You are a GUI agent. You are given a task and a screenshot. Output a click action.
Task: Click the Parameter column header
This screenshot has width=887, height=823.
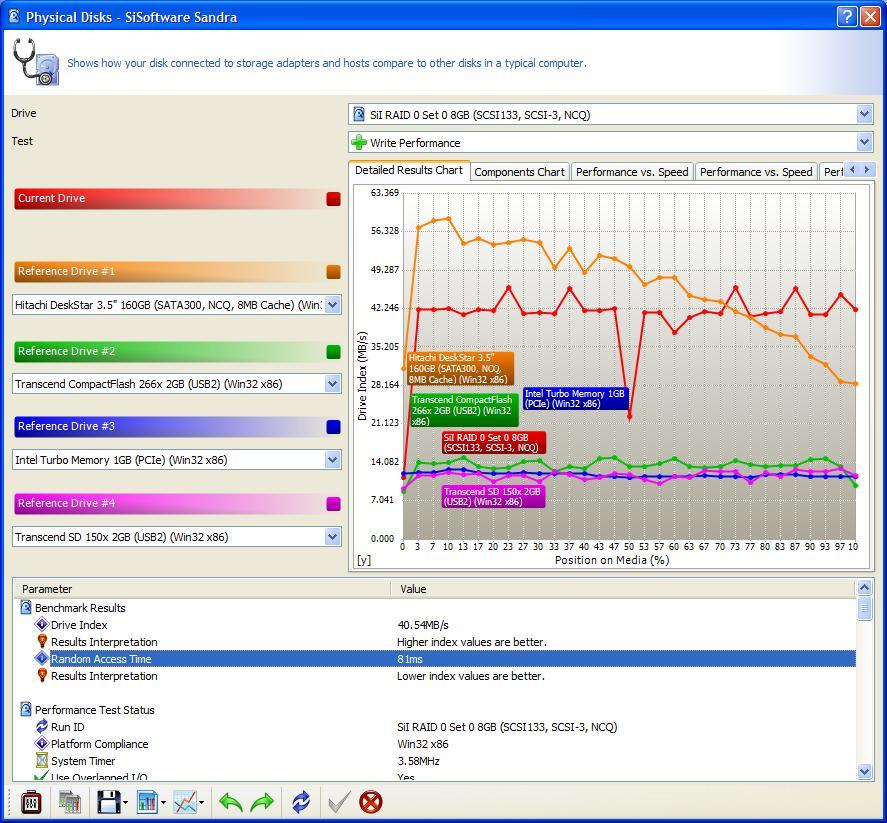coord(202,589)
